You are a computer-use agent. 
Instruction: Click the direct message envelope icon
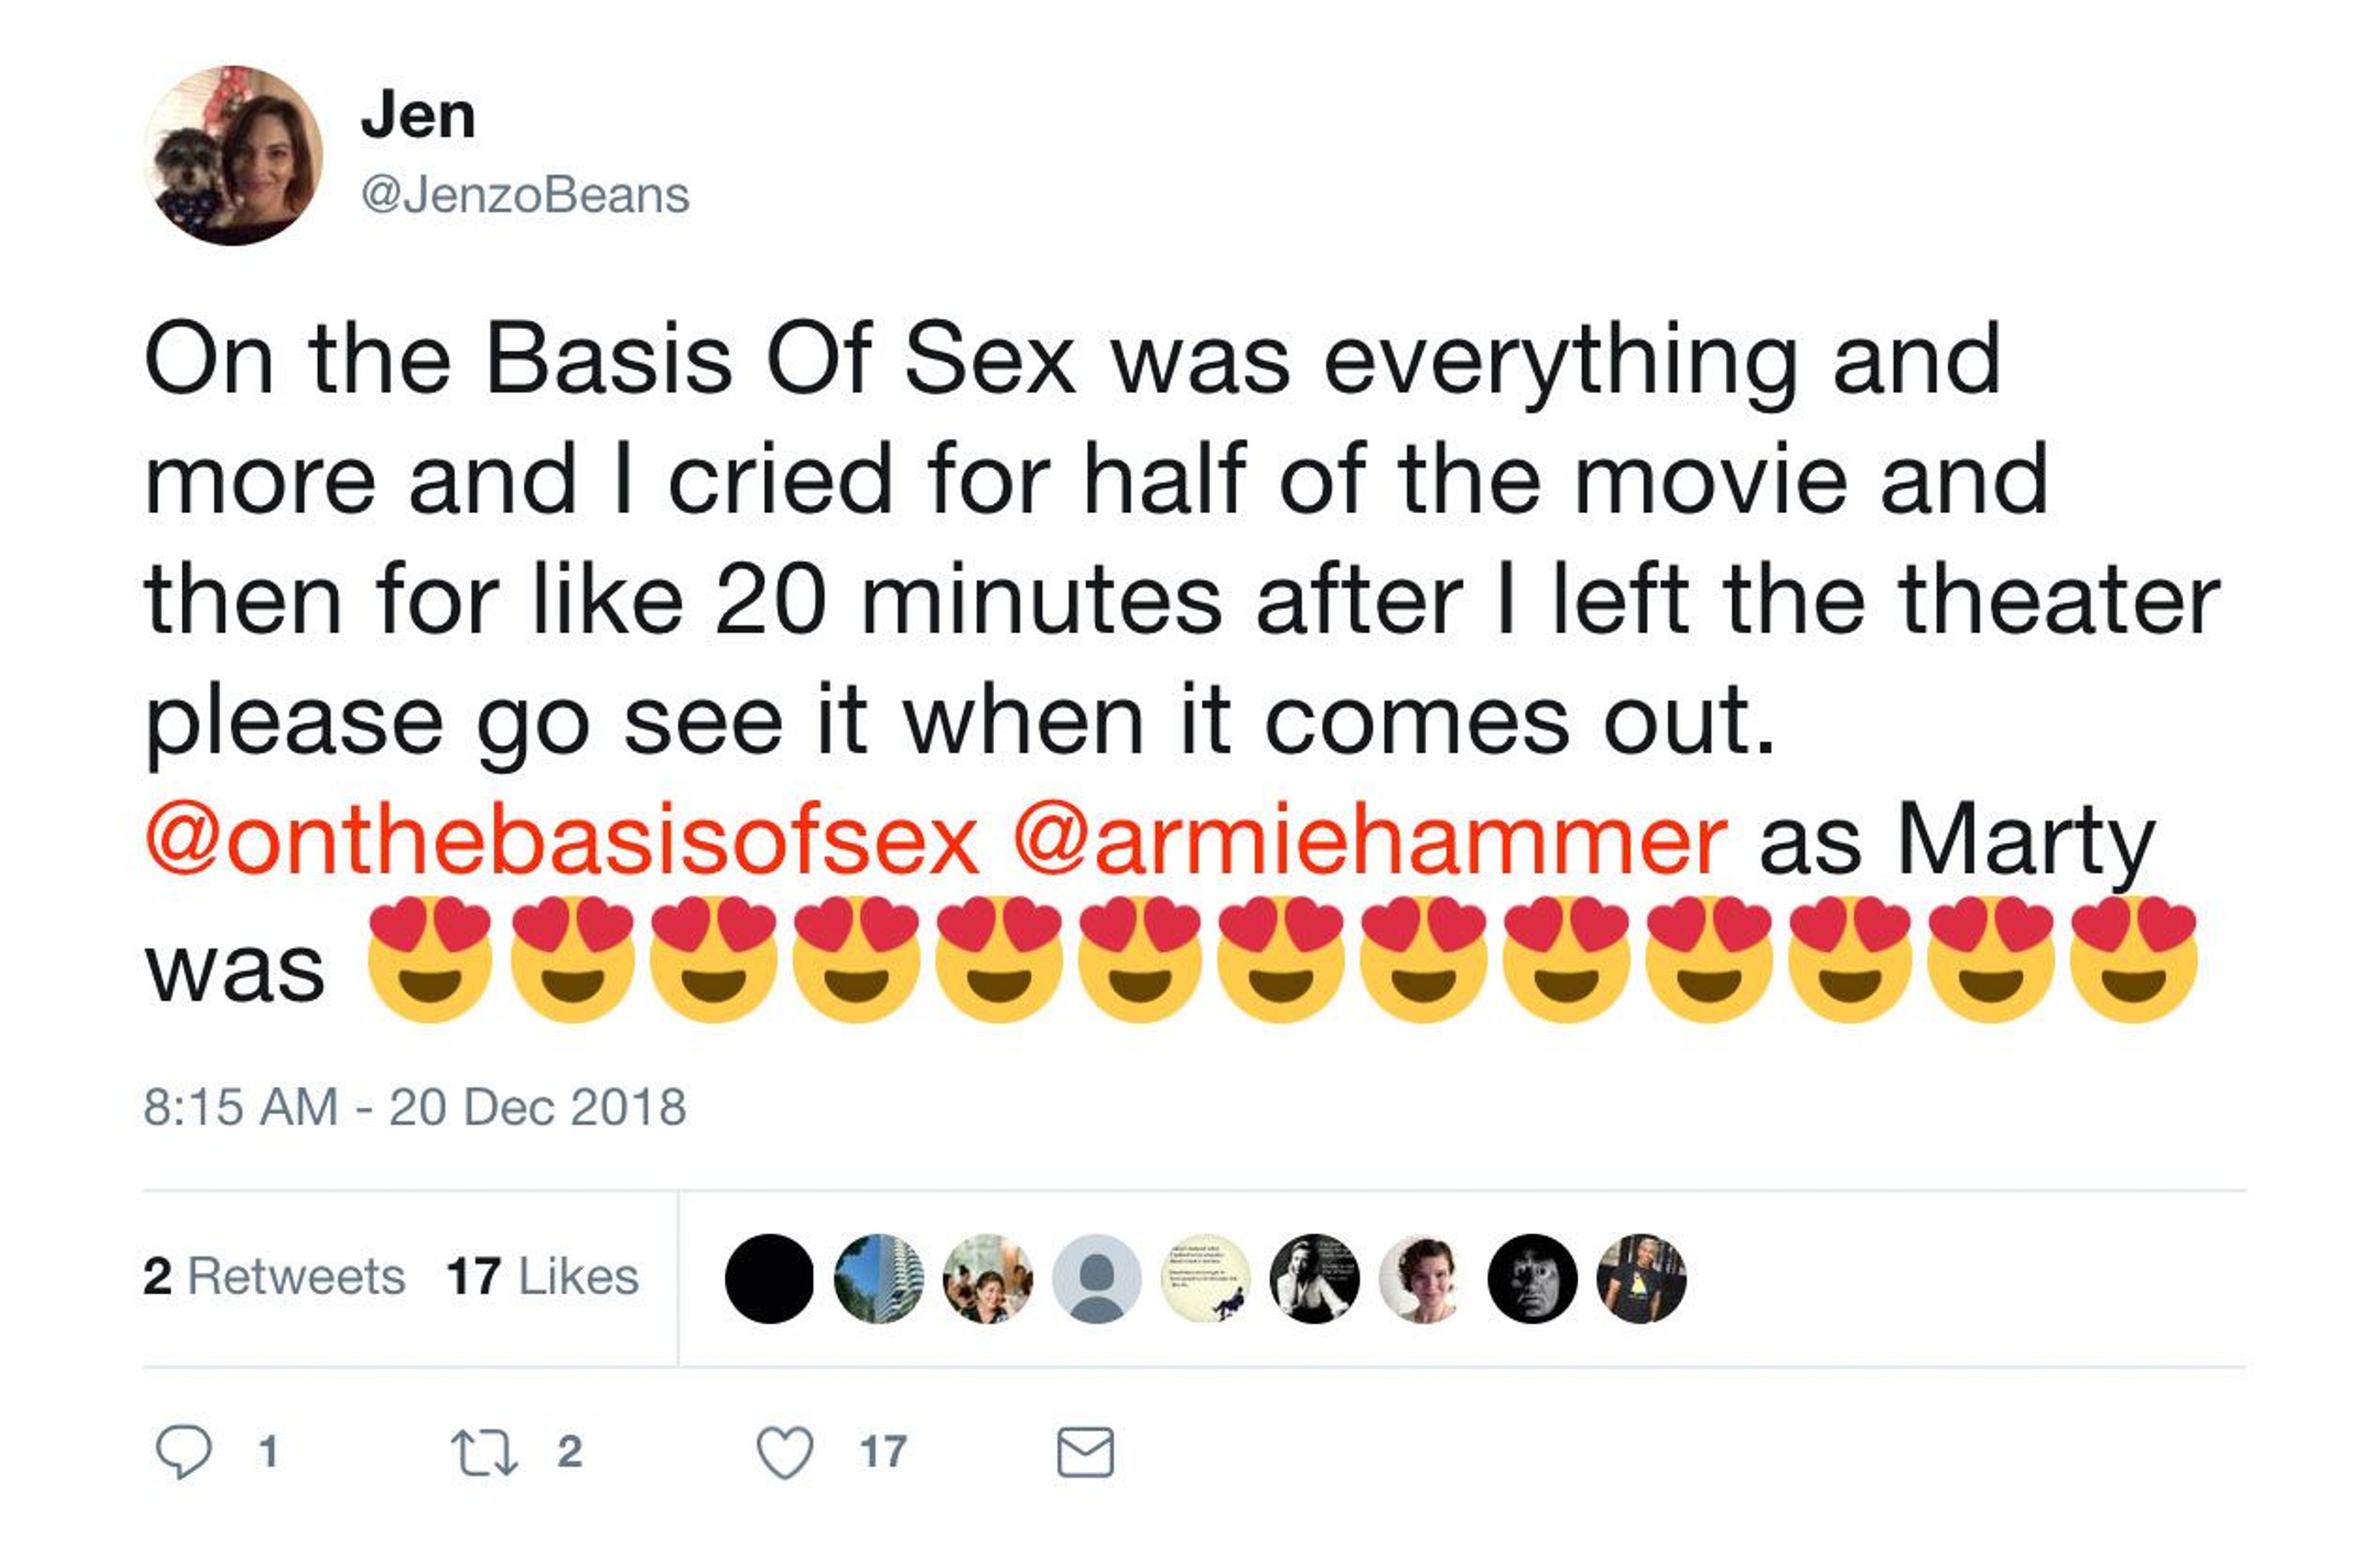click(x=1085, y=1452)
